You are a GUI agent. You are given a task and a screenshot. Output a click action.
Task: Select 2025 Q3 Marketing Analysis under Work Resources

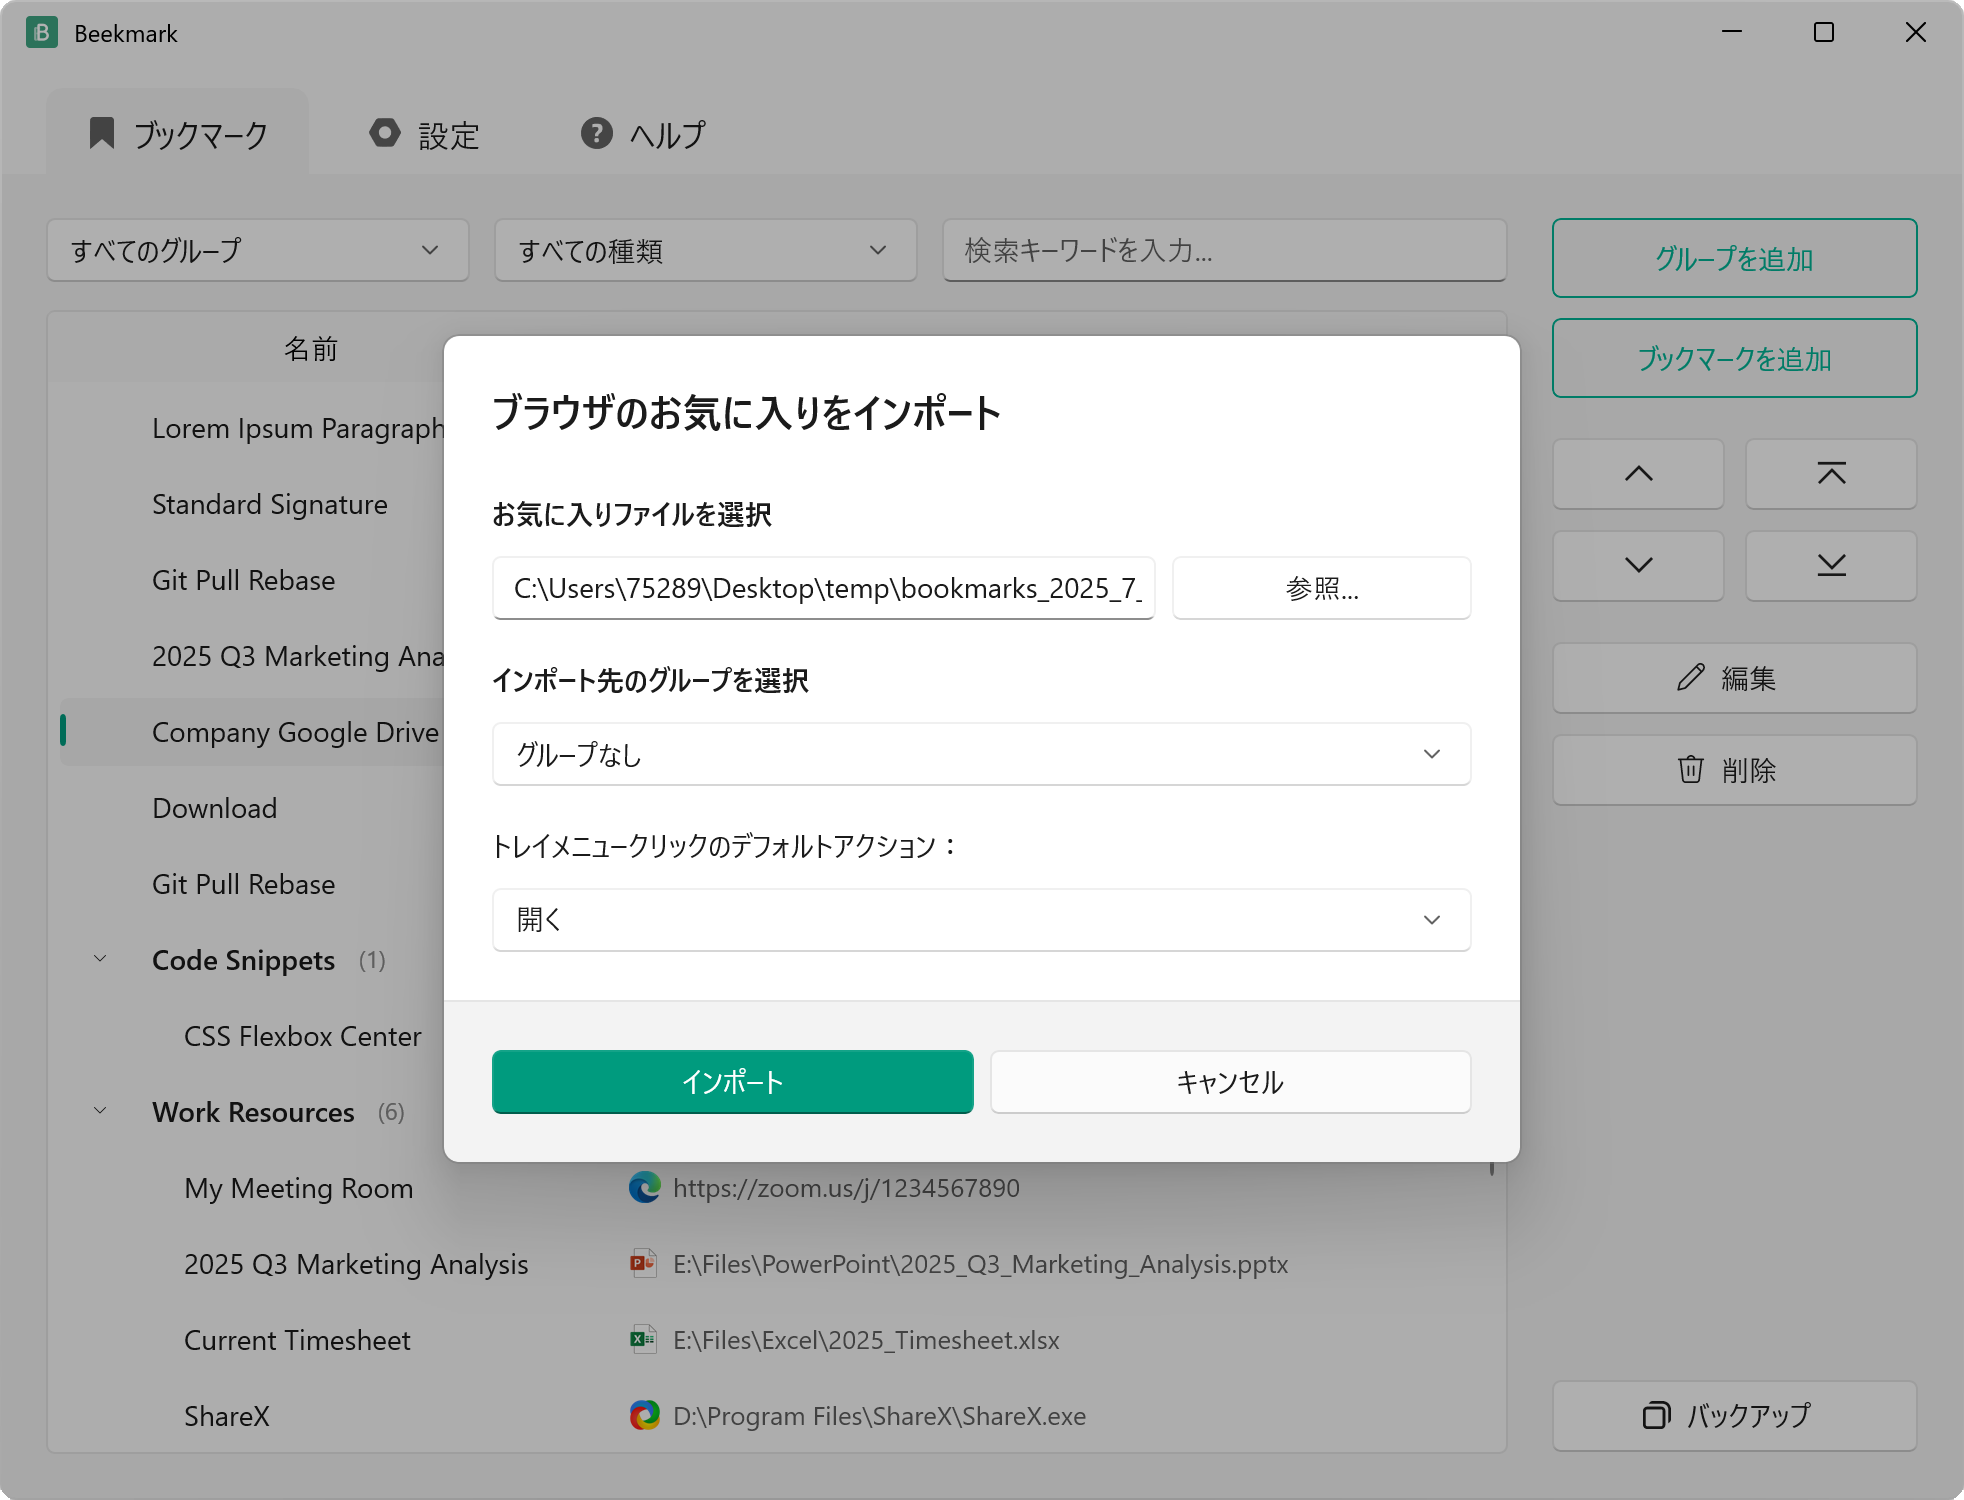tap(776, 1264)
